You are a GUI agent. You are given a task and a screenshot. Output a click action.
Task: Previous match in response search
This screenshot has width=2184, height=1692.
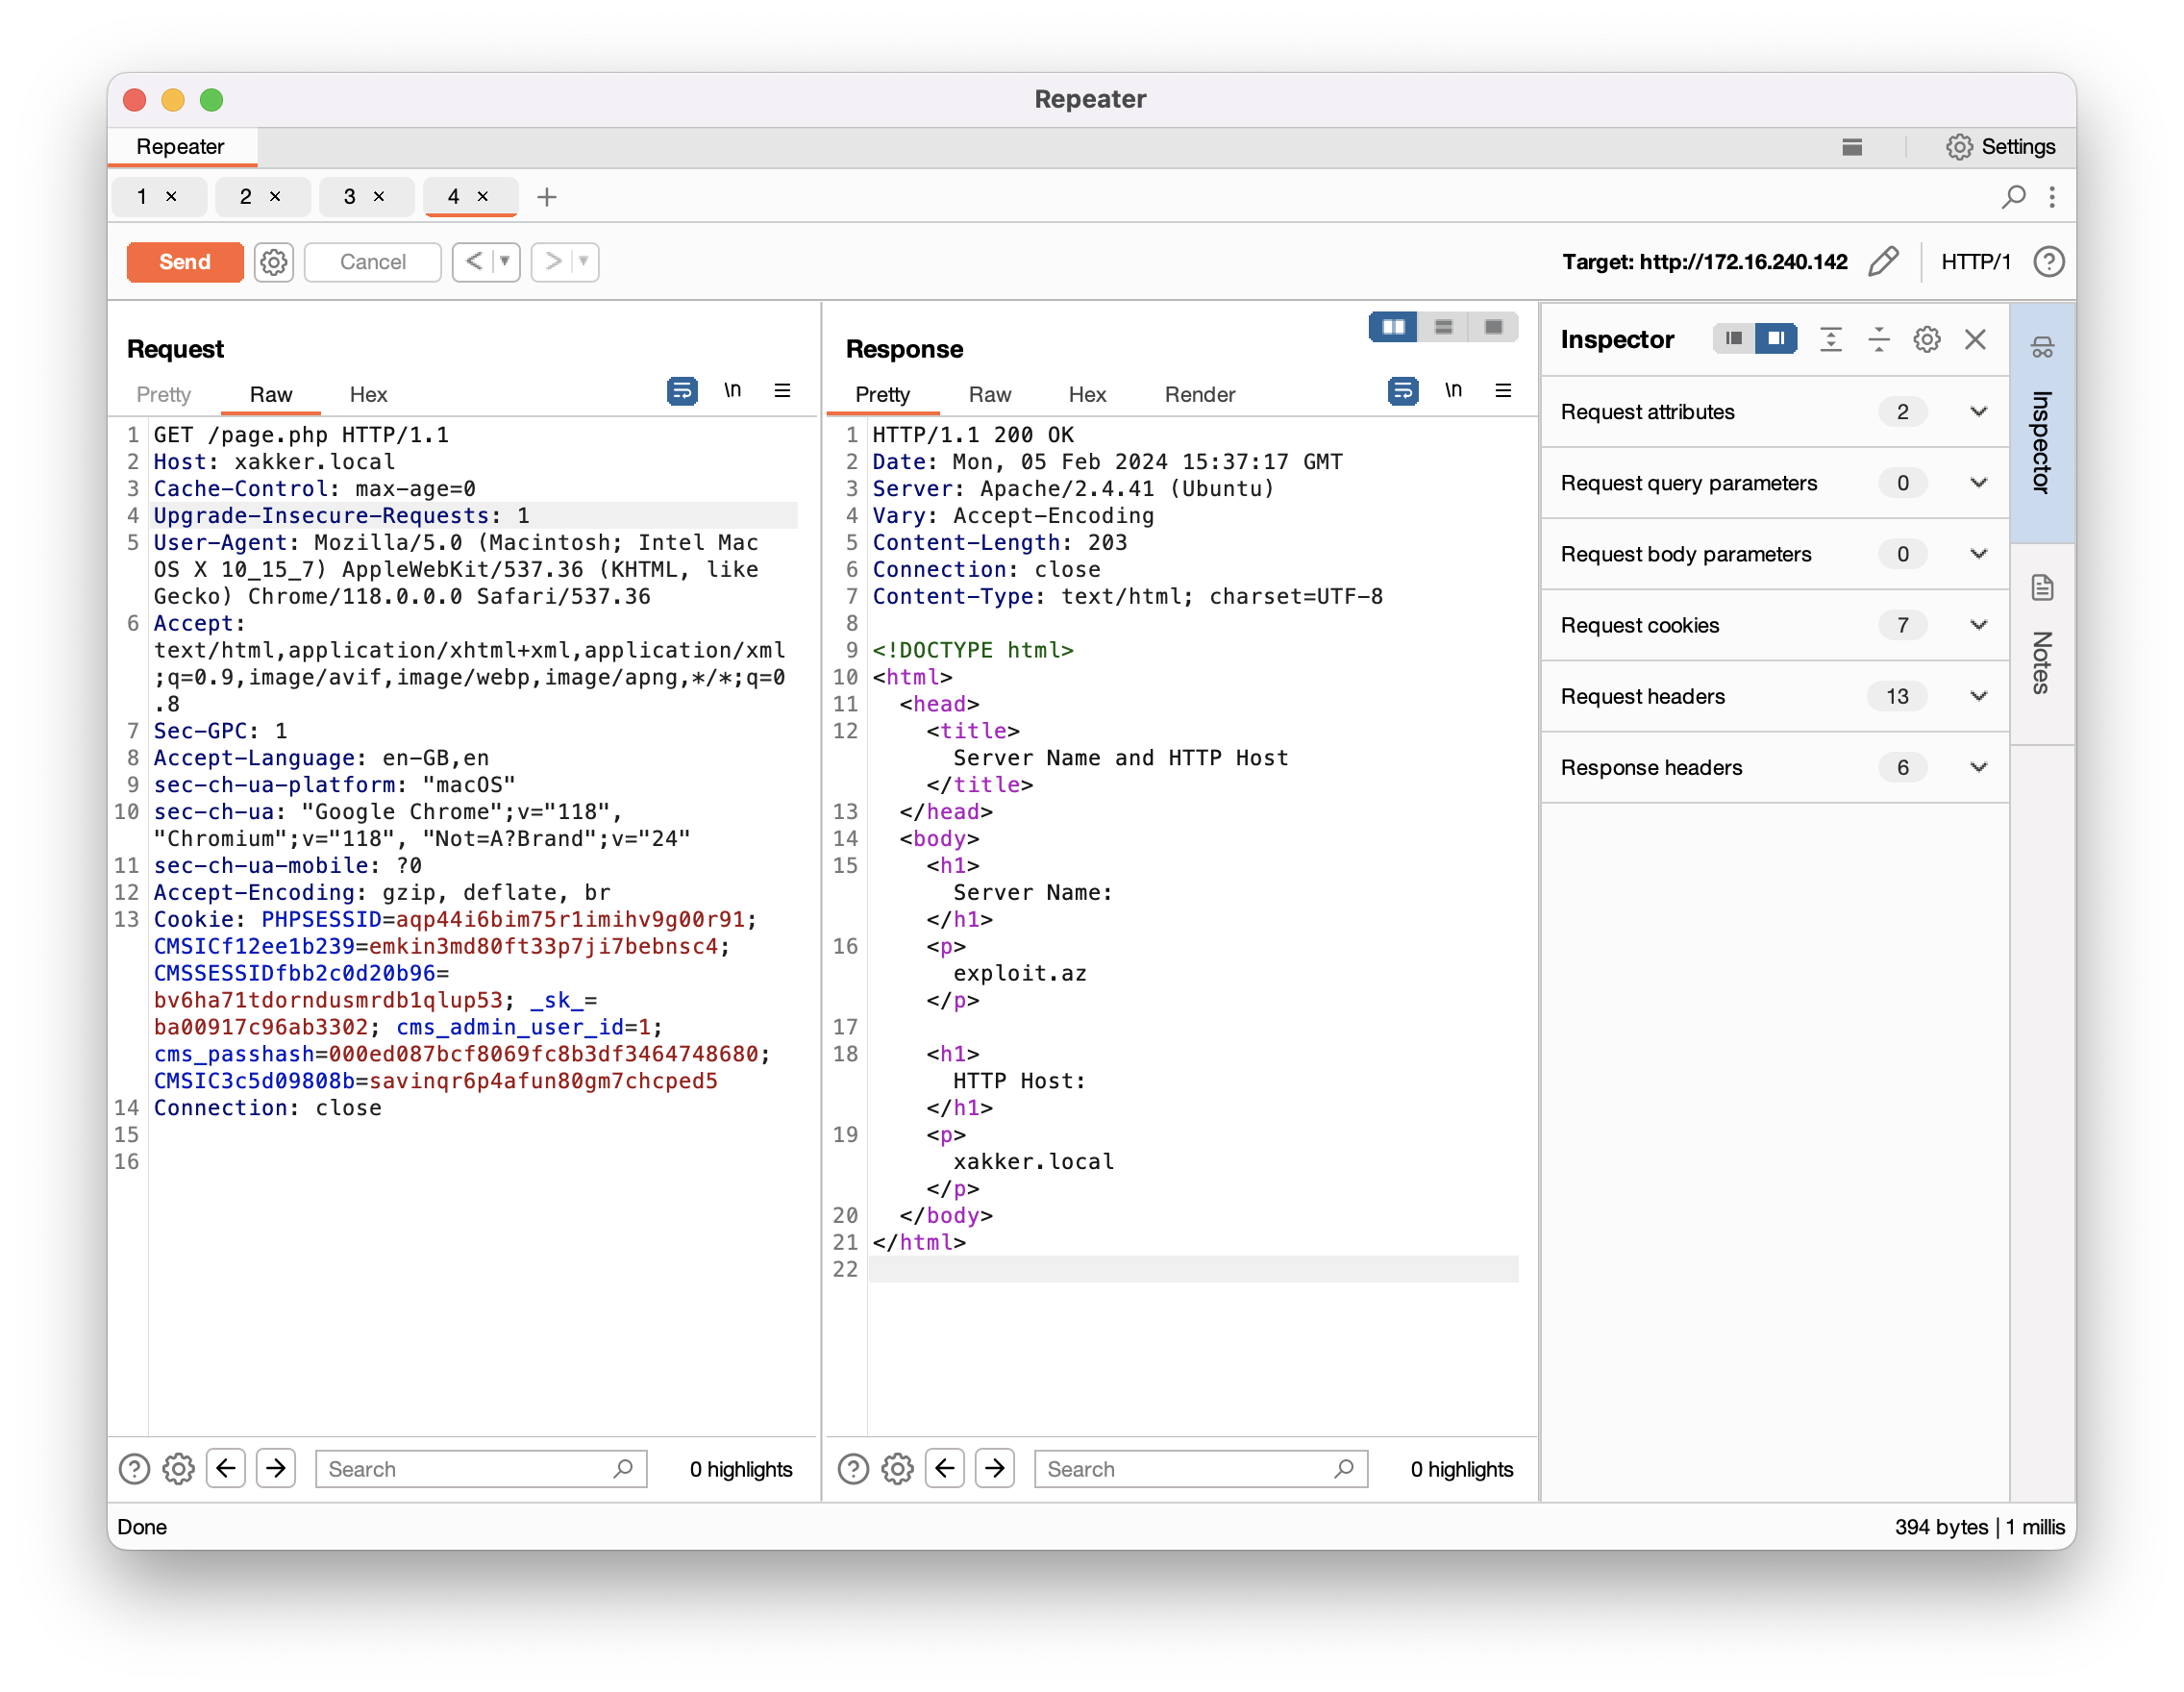[x=945, y=1468]
